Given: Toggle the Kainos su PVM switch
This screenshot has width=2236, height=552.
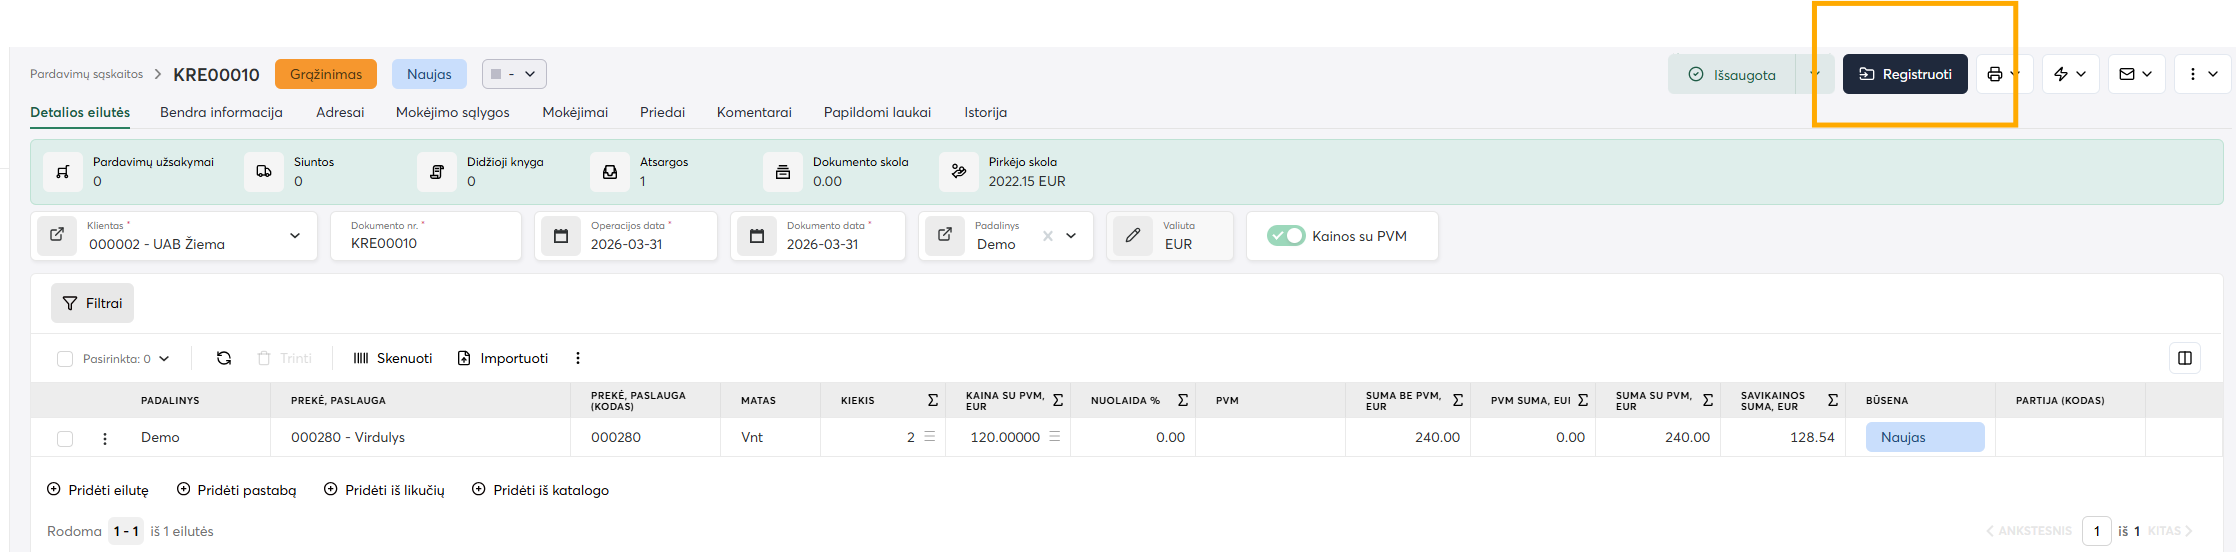Looking at the screenshot, I should pos(1286,236).
